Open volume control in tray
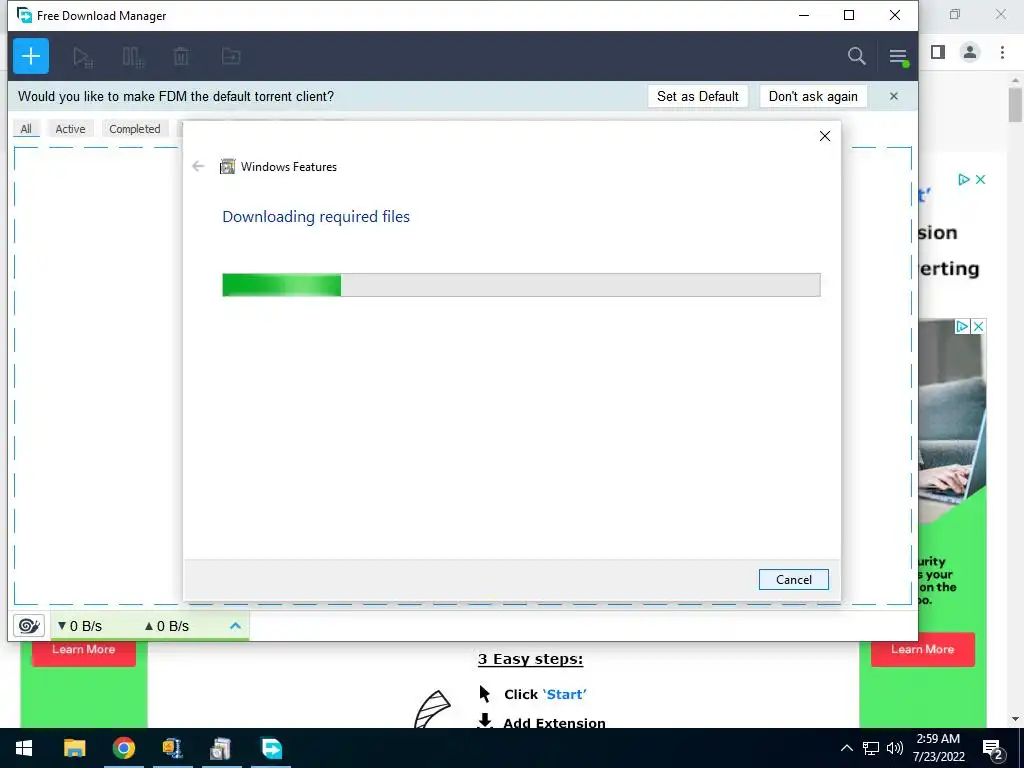Image resolution: width=1024 pixels, height=768 pixels. 895,748
